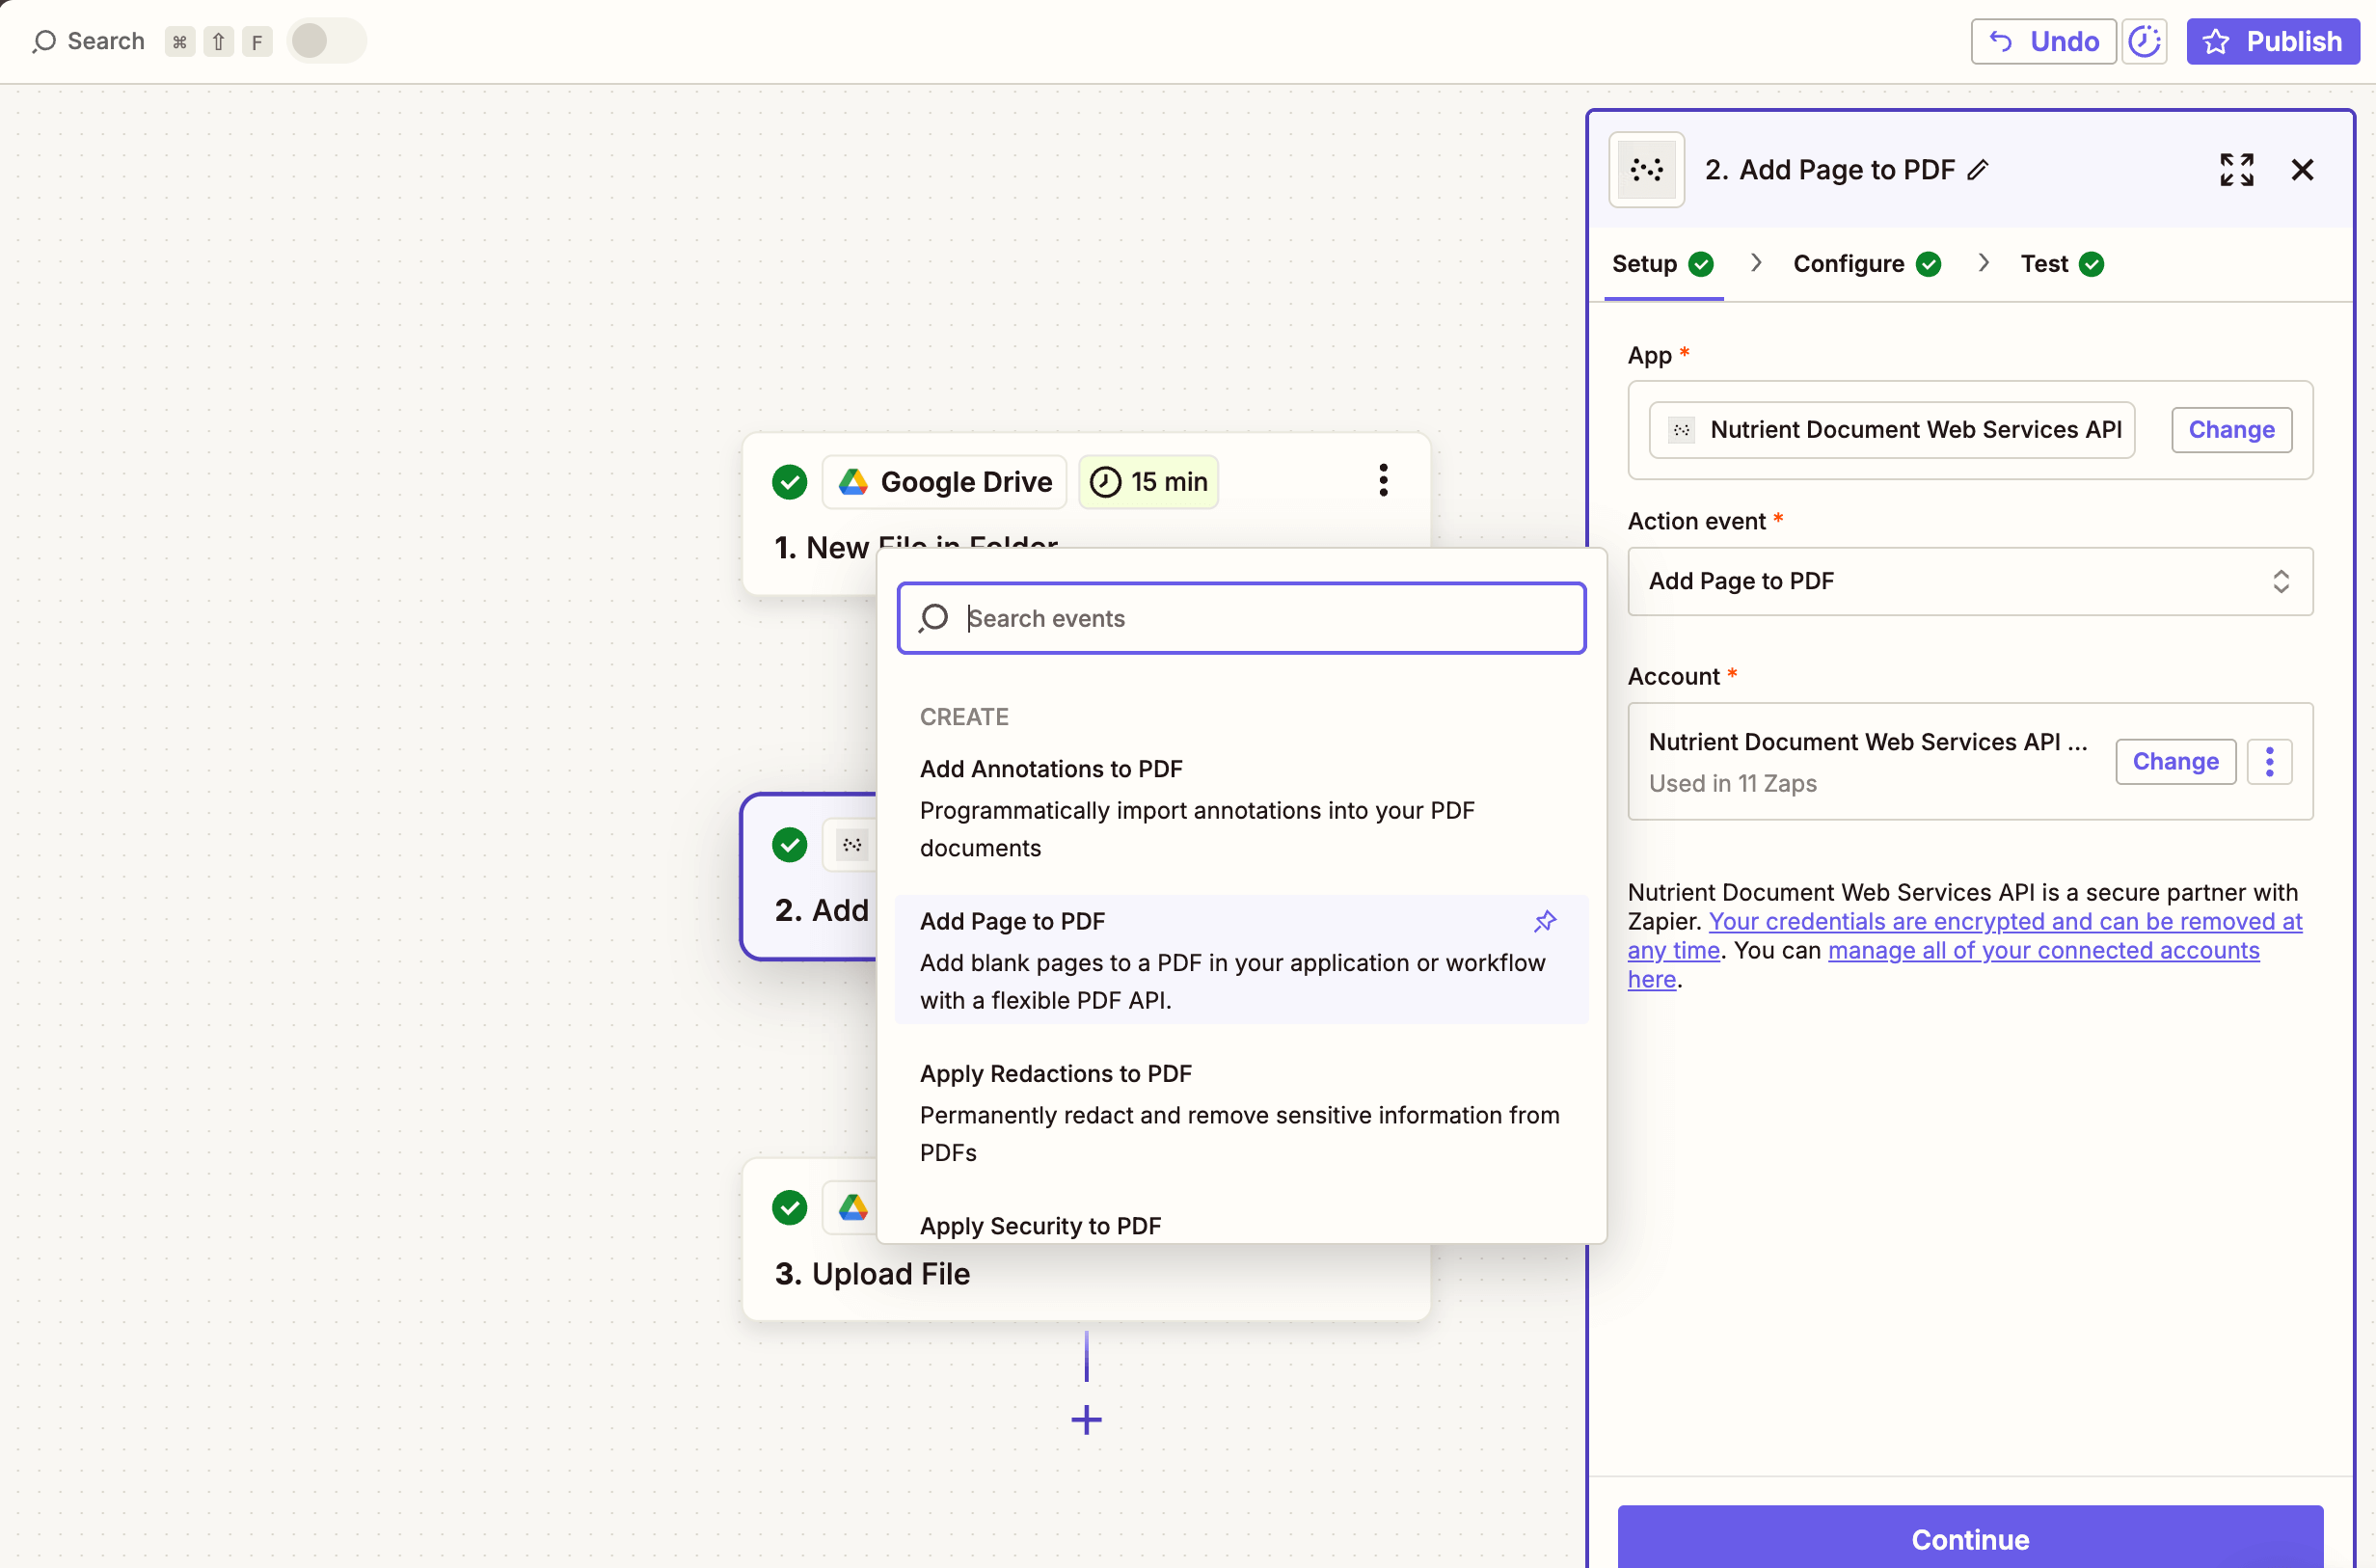Viewport: 2376px width, 1568px height.
Task: Click the Nutrient app icon in panel header
Action: coord(1646,170)
